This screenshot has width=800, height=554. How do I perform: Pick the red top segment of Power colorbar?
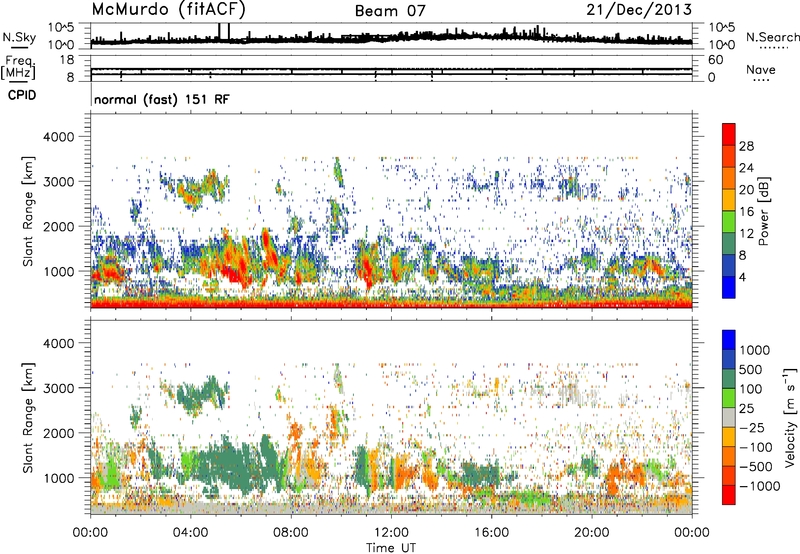click(x=729, y=135)
